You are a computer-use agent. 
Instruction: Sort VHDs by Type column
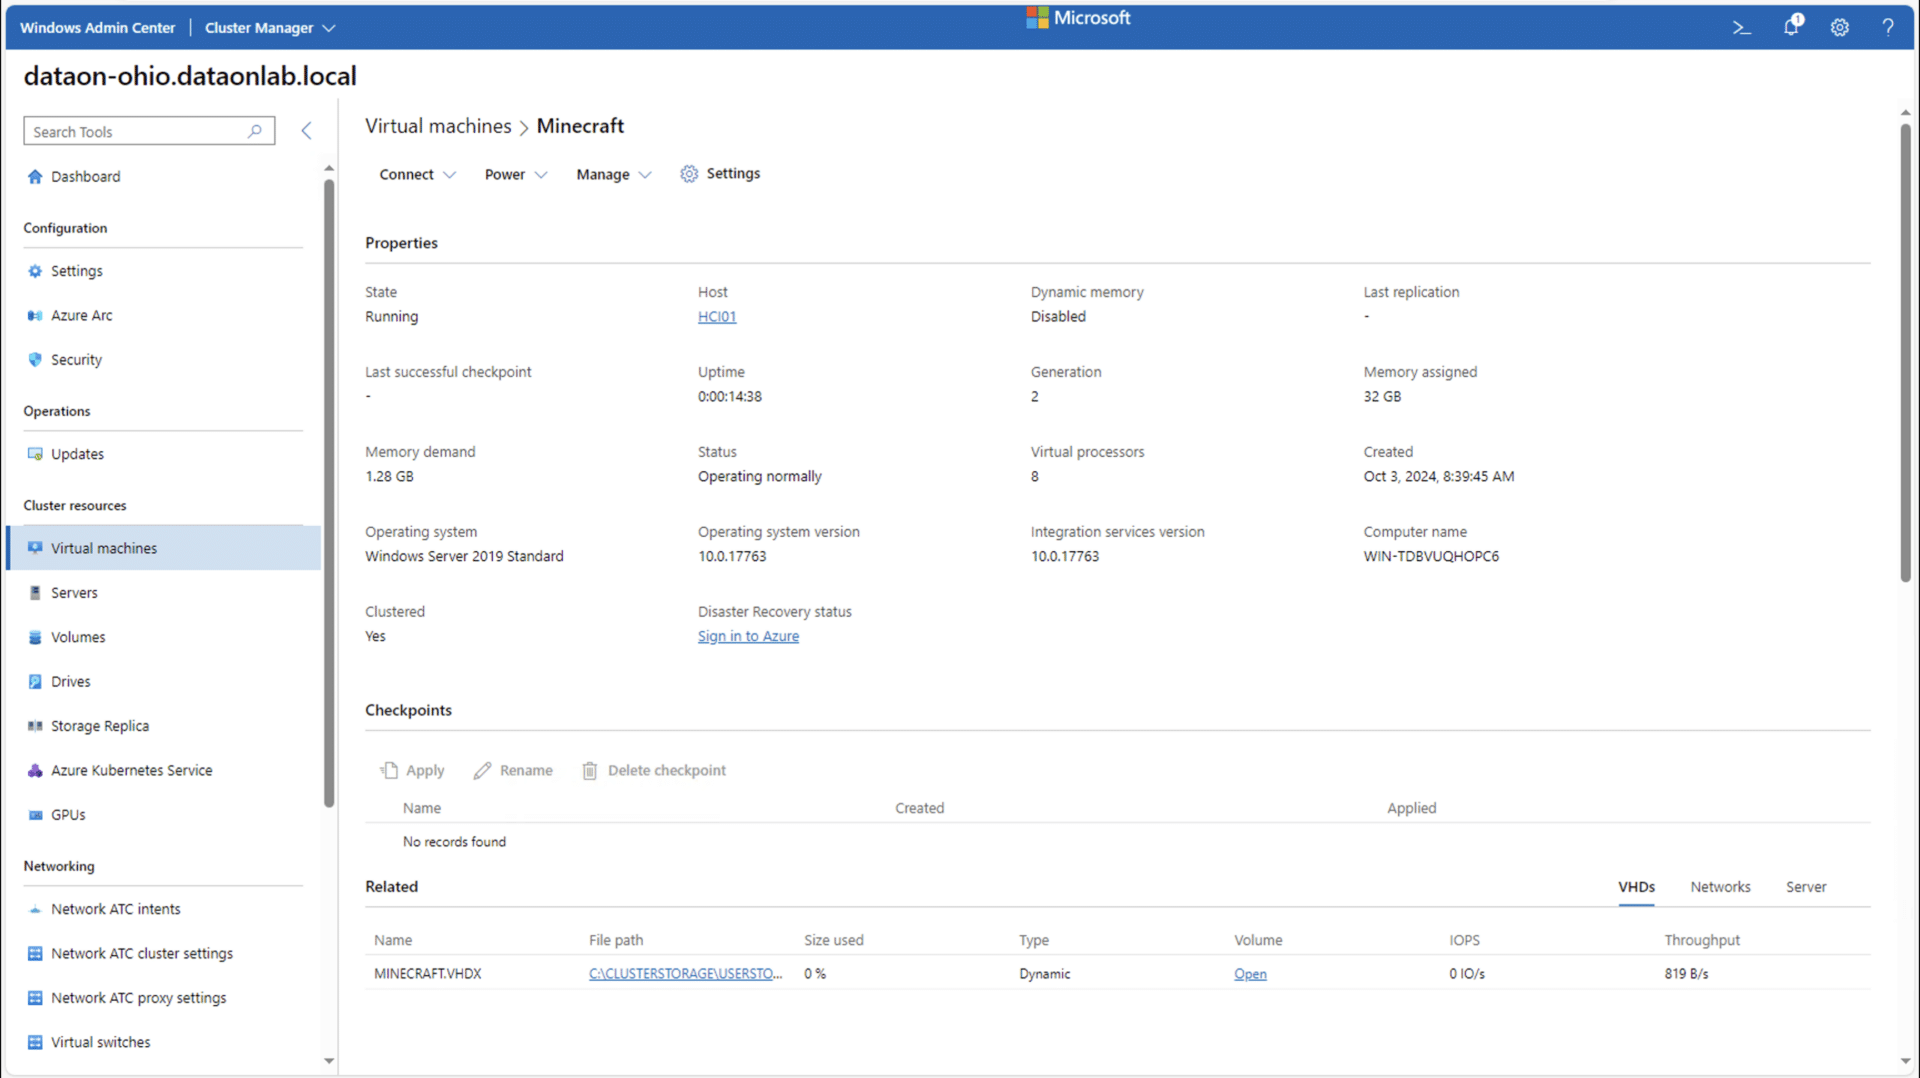tap(1033, 940)
